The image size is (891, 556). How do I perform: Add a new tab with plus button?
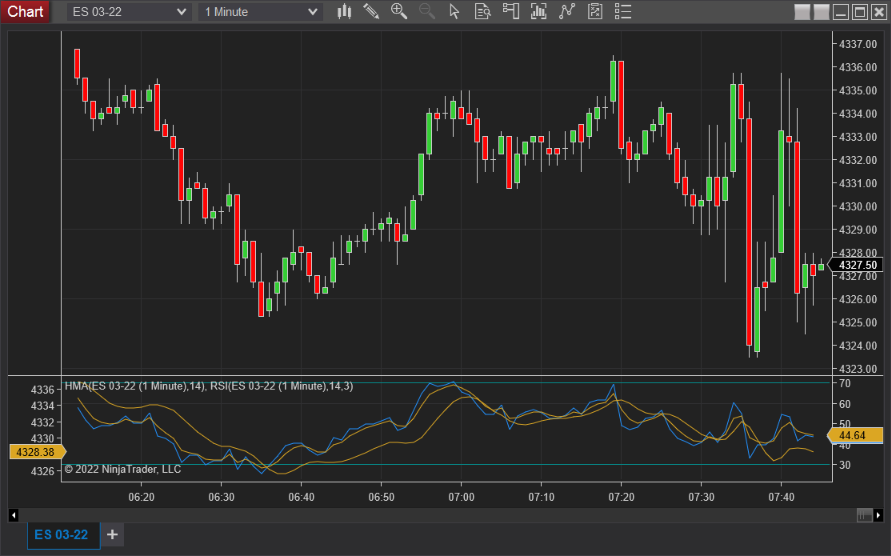(112, 535)
